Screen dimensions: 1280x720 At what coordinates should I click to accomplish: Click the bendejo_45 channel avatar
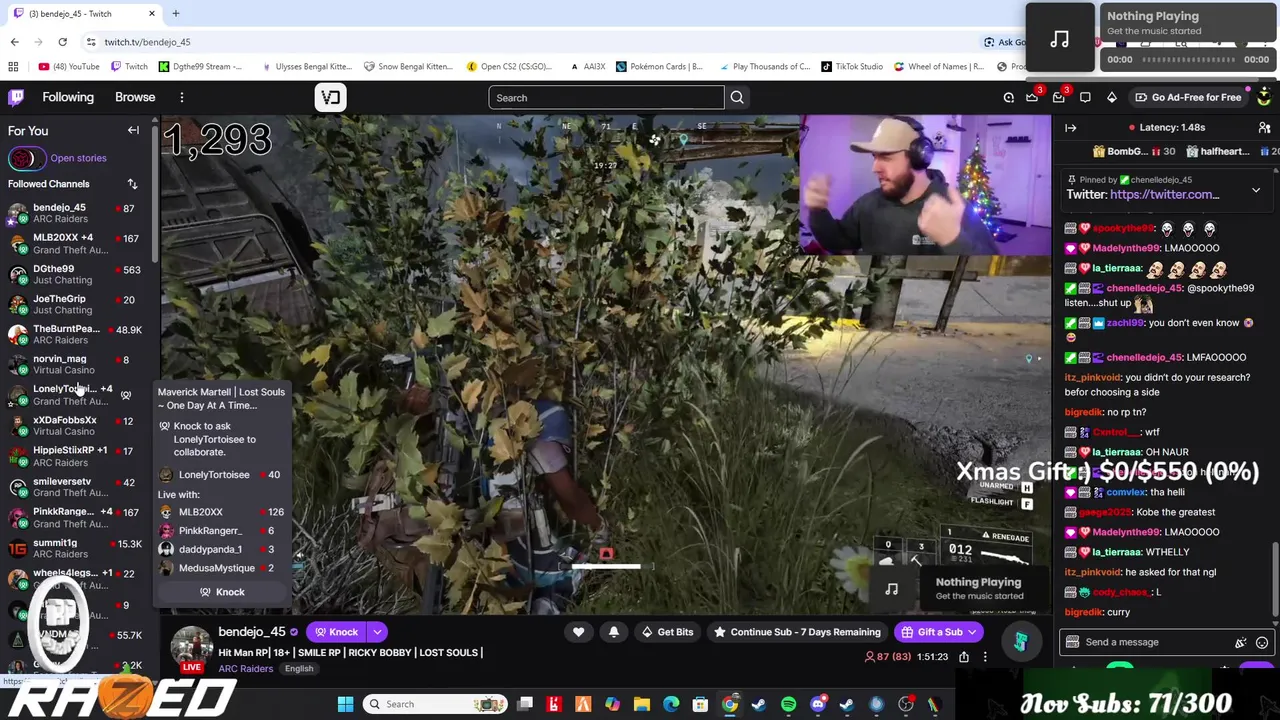click(x=191, y=647)
